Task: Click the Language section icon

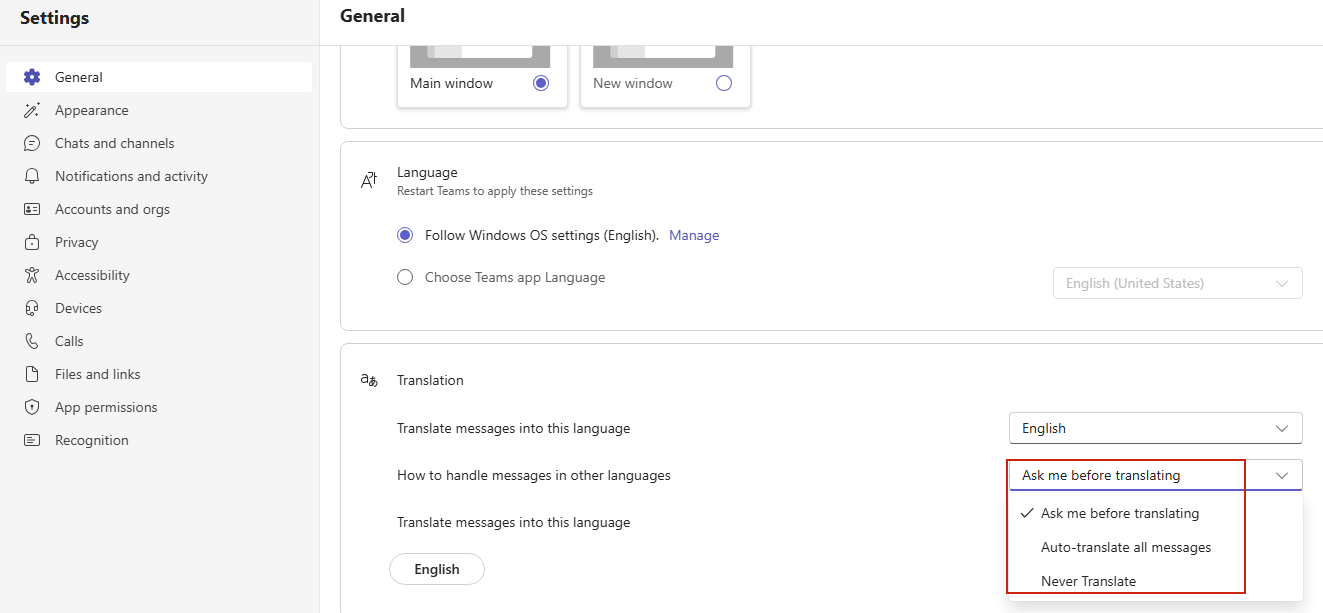Action: [369, 180]
